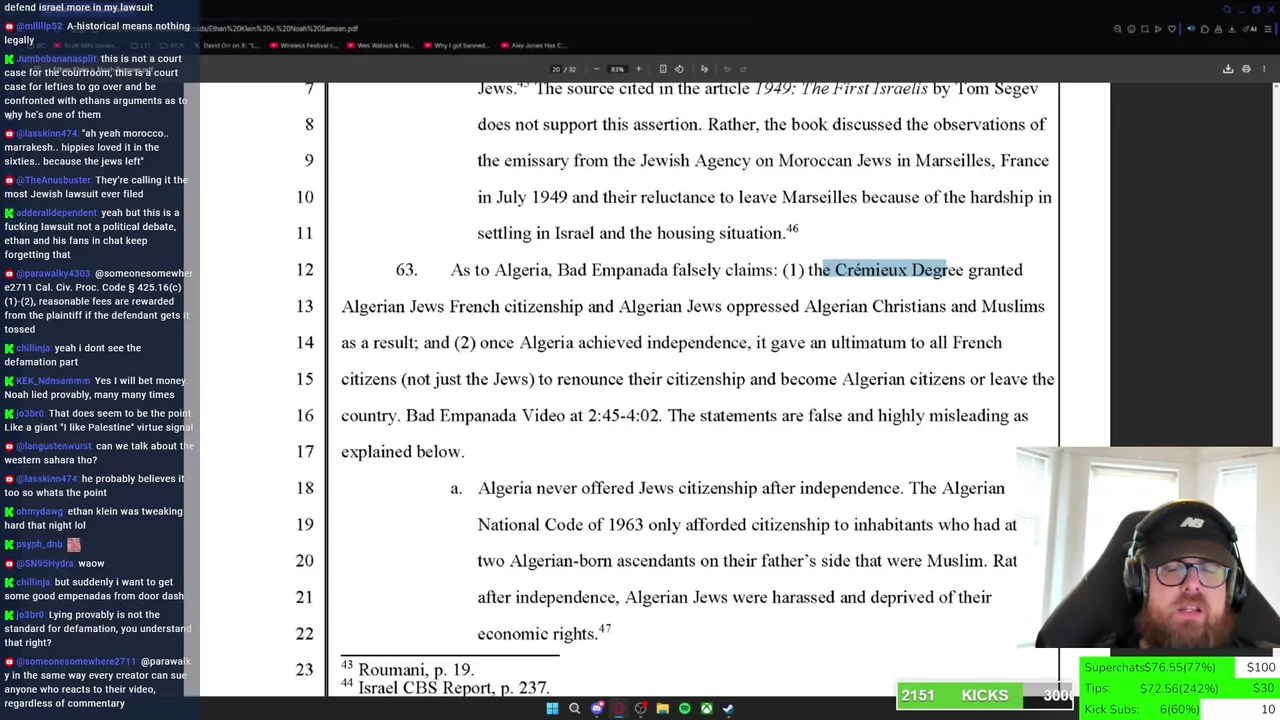Screen dimensions: 1280x720
Task: Click the book title '1949: The First Israelis'
Action: [839, 89]
